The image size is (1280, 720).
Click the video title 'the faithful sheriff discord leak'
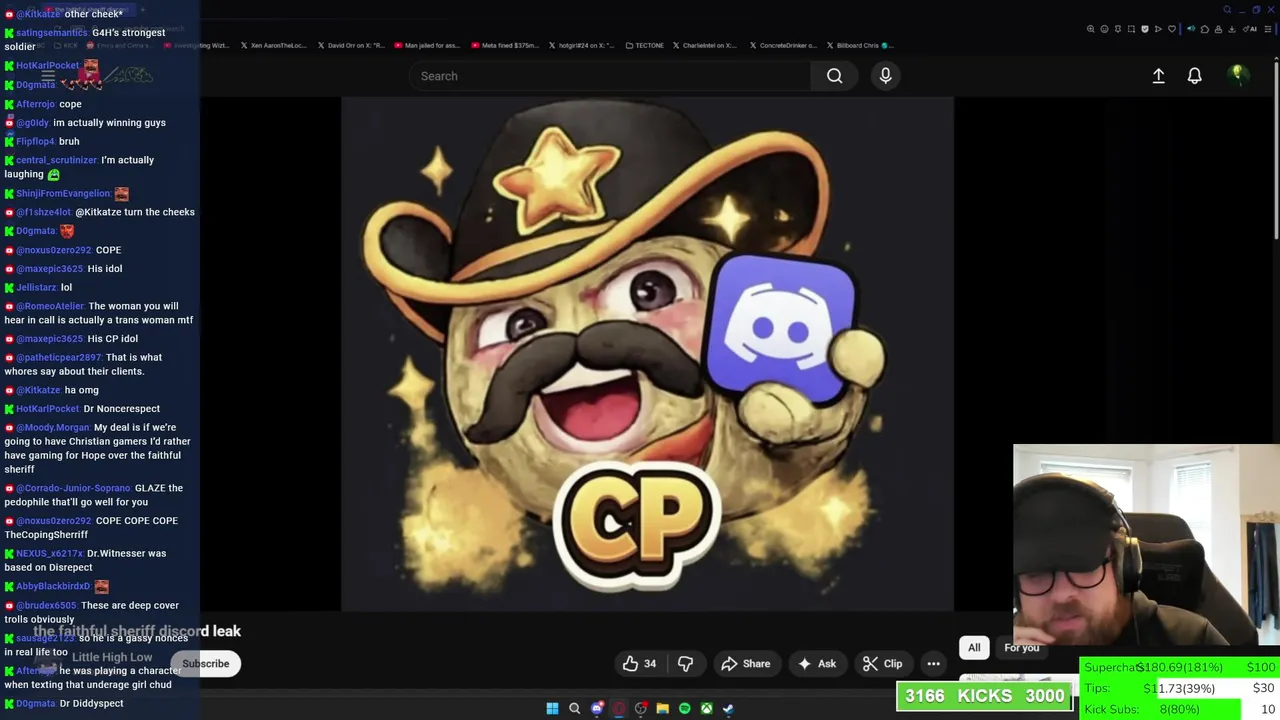[x=137, y=631]
